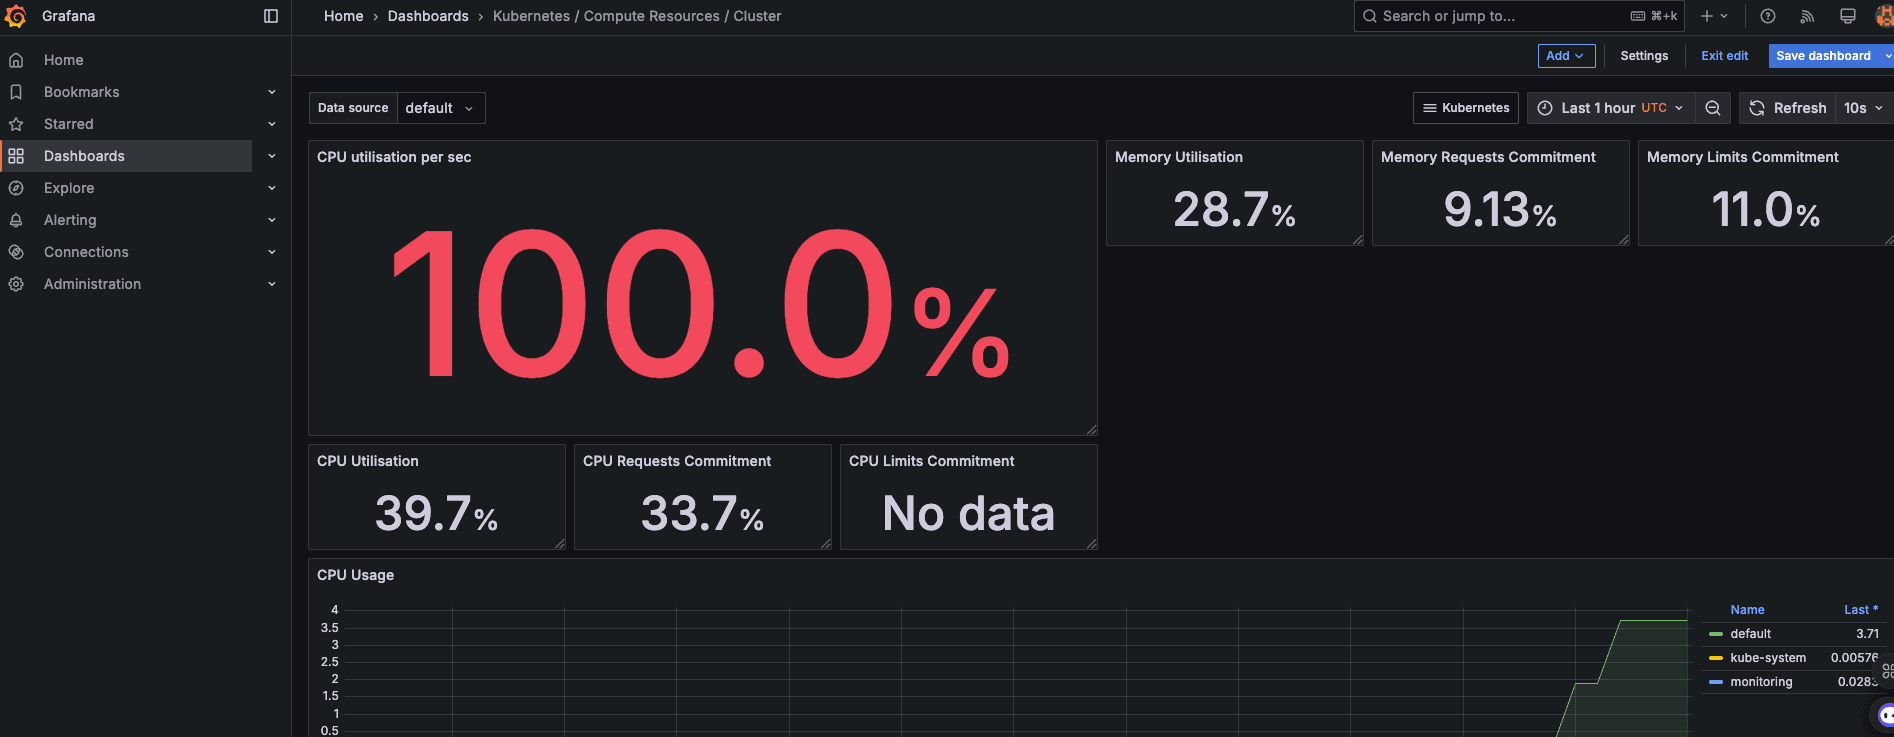Image resolution: width=1894 pixels, height=737 pixels.
Task: Open the Kubernetes dashboard links button
Action: (x=1466, y=108)
